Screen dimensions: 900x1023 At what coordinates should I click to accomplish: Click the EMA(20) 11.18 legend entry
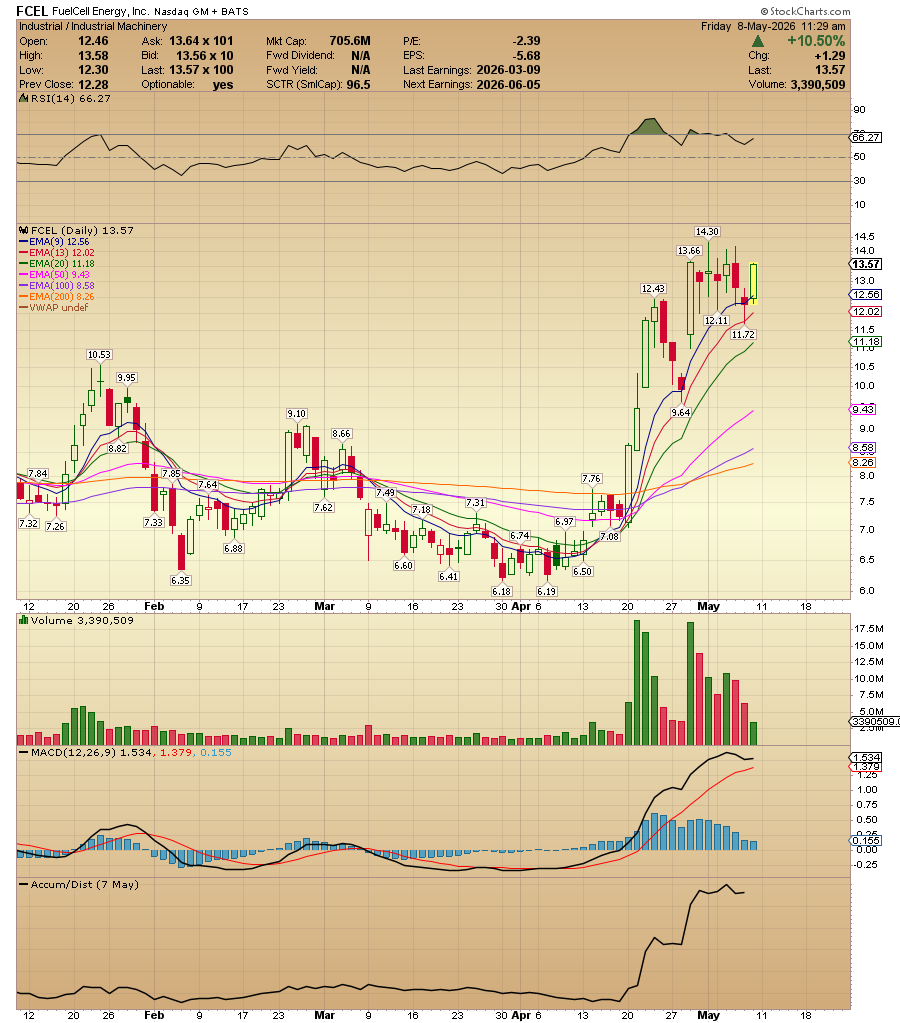point(57,264)
